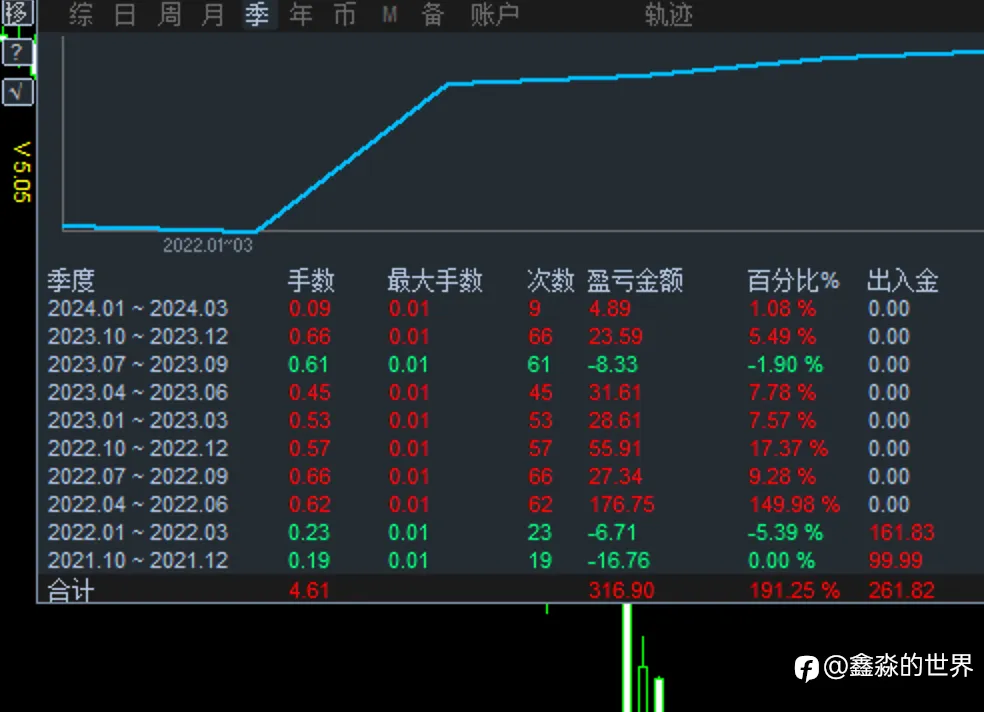Viewport: 984px width, 712px height.
Task: Click the tall green candlestick below table
Action: (x=627, y=657)
